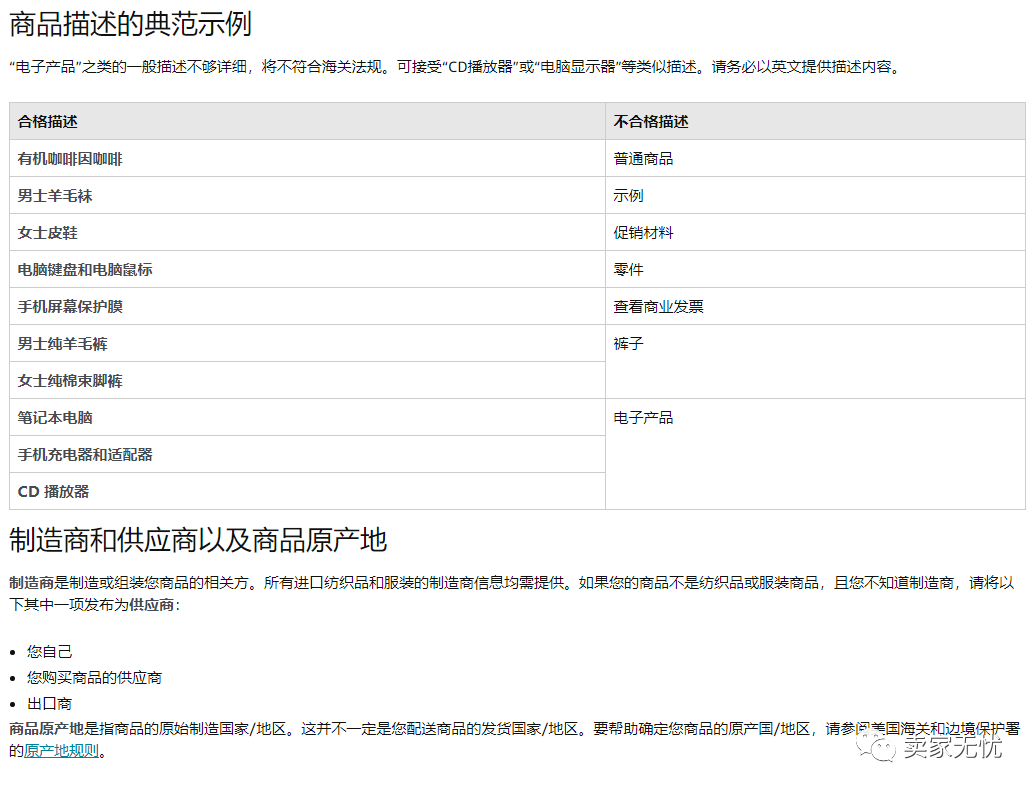1036x792 pixels.
Task: Click the CD 播放器 table cell
Action: click(x=55, y=491)
